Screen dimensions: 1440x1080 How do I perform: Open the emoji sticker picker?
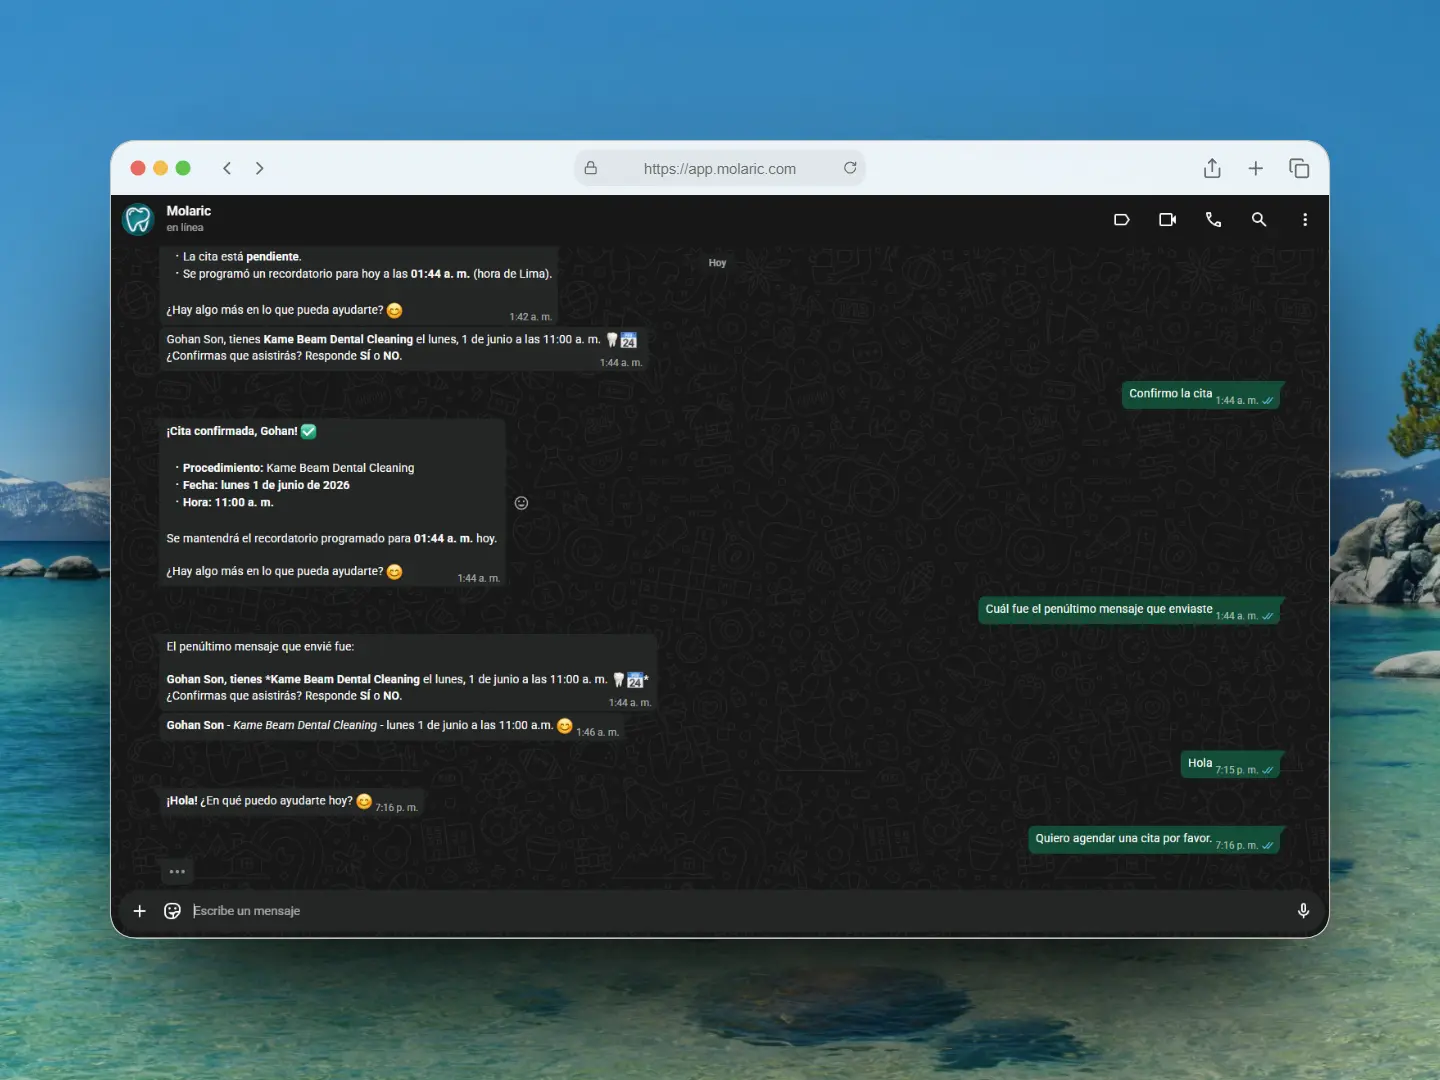[172, 911]
